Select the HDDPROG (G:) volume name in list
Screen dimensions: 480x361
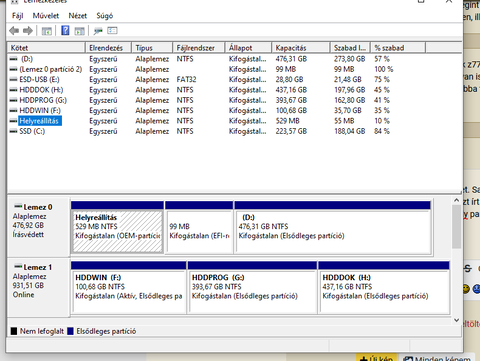tap(43, 100)
